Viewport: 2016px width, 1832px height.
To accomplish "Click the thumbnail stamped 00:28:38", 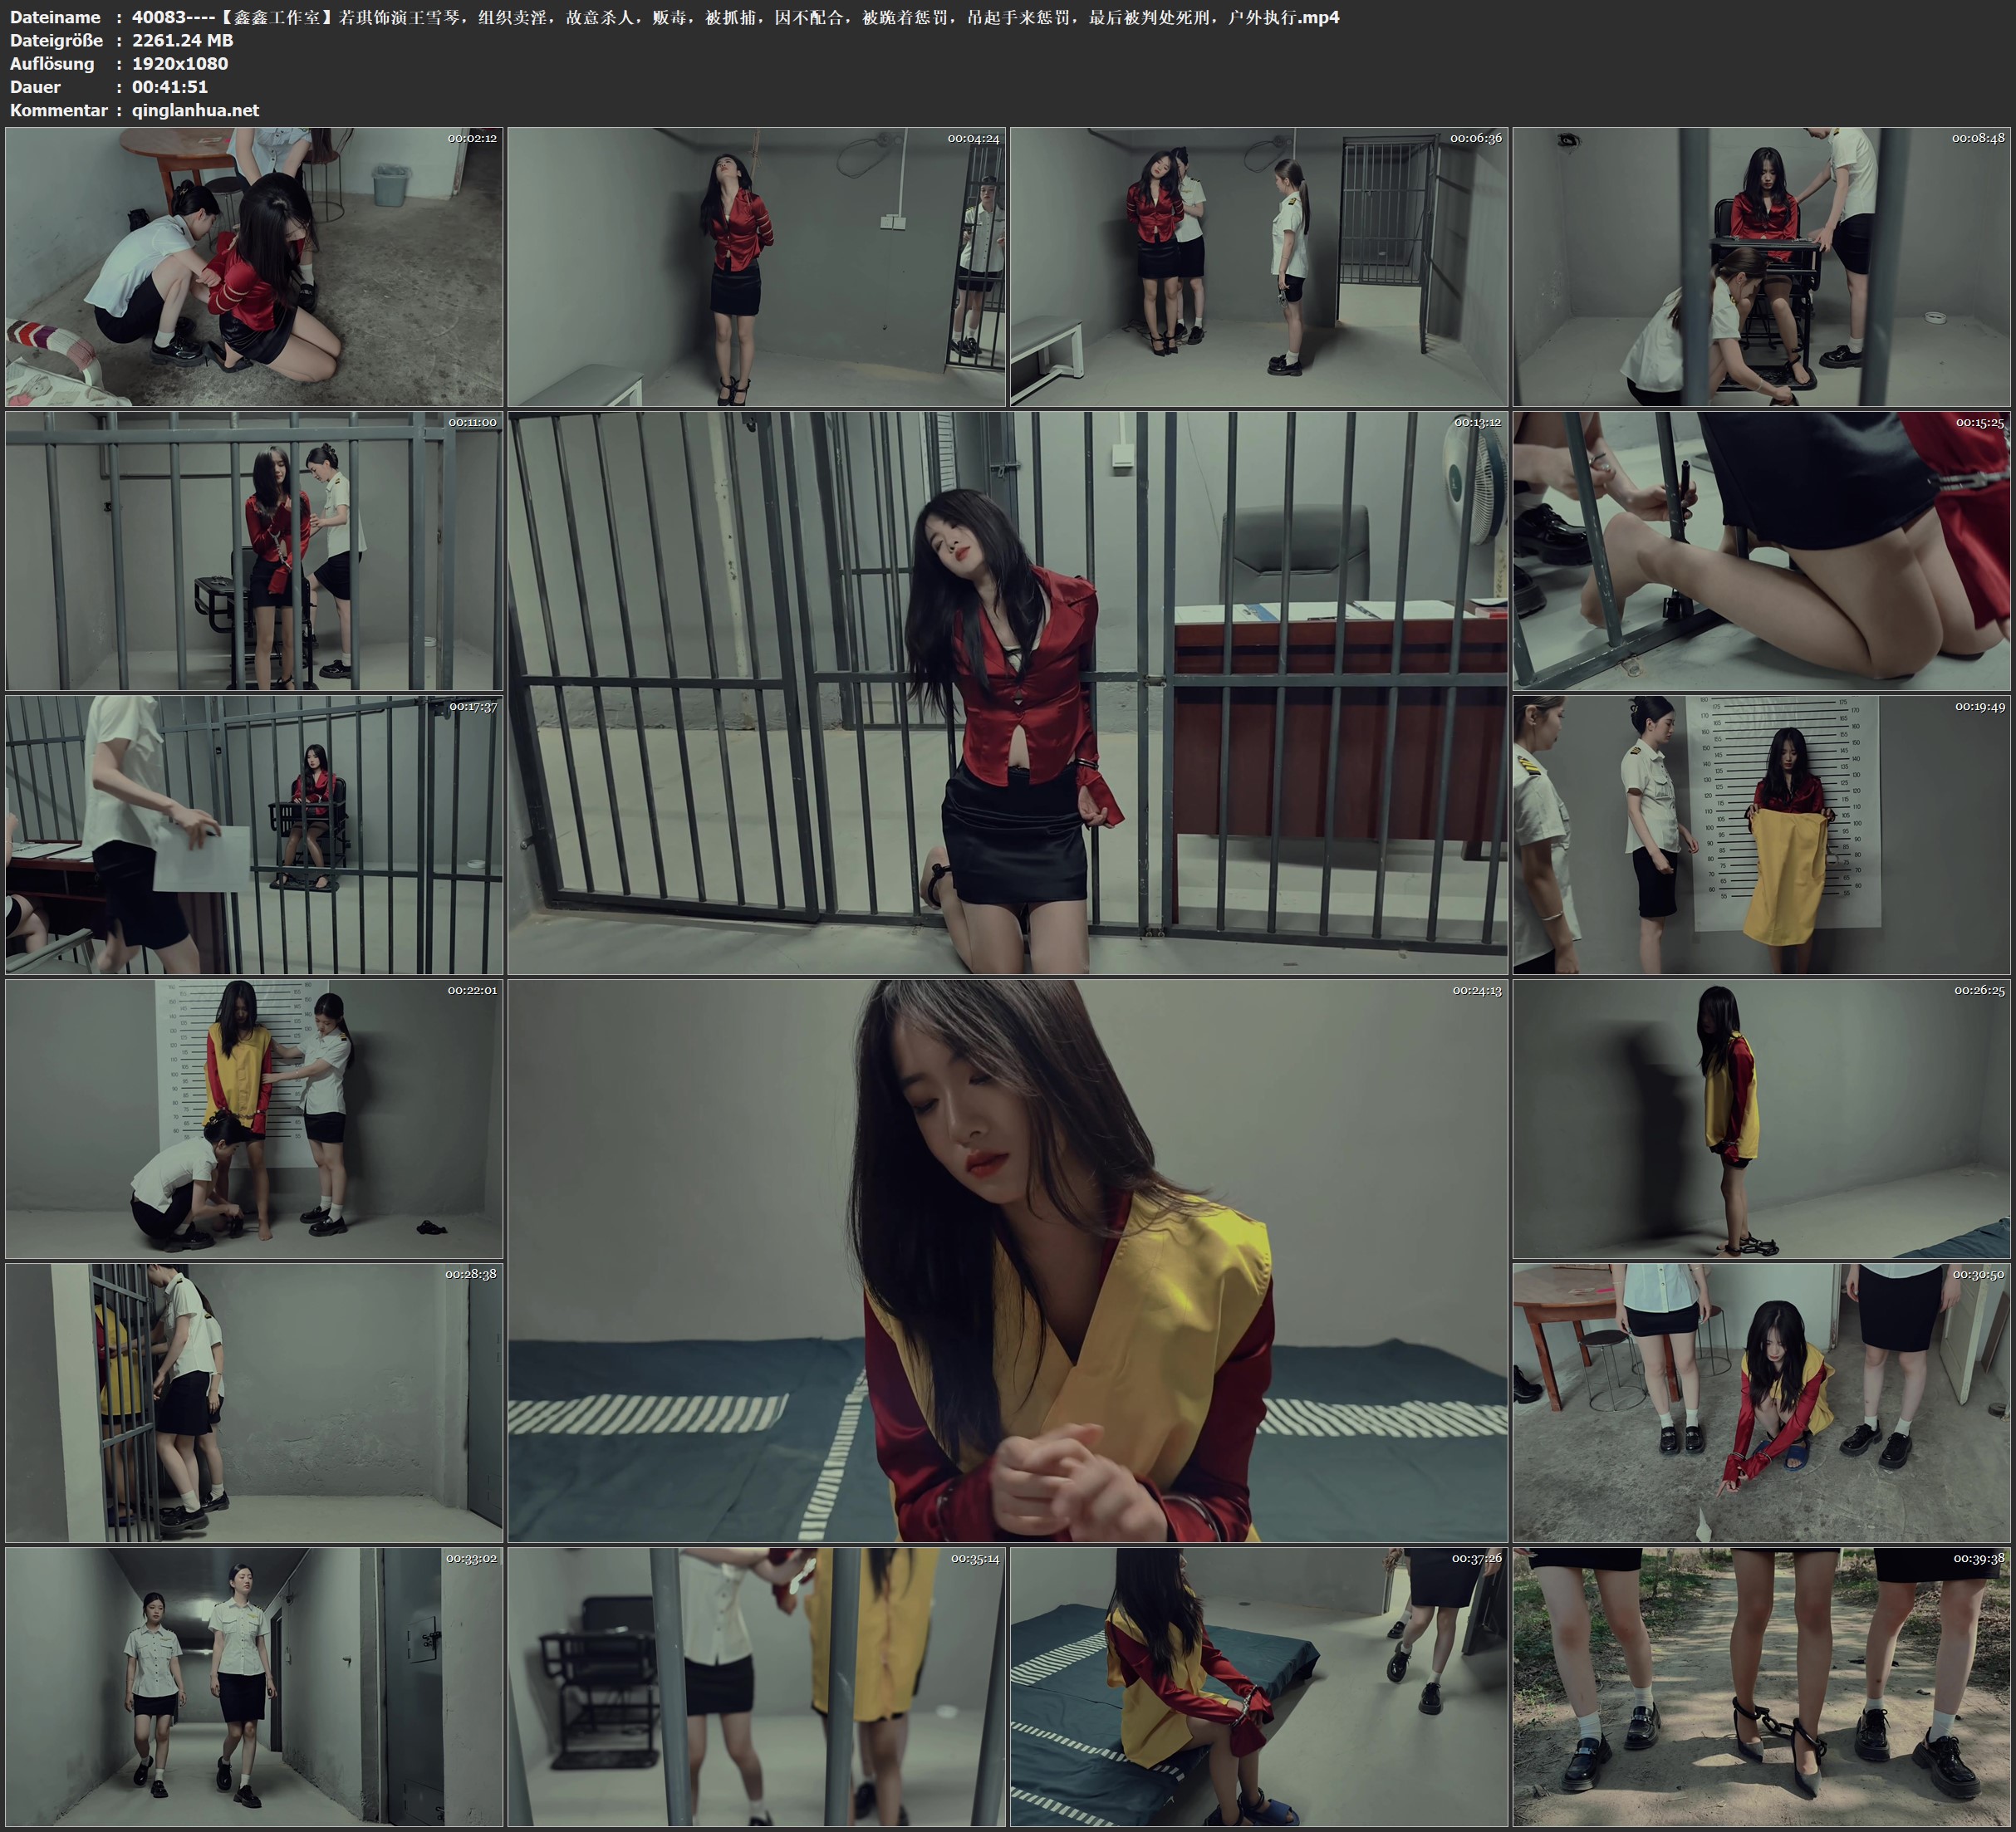I will tap(254, 1402).
